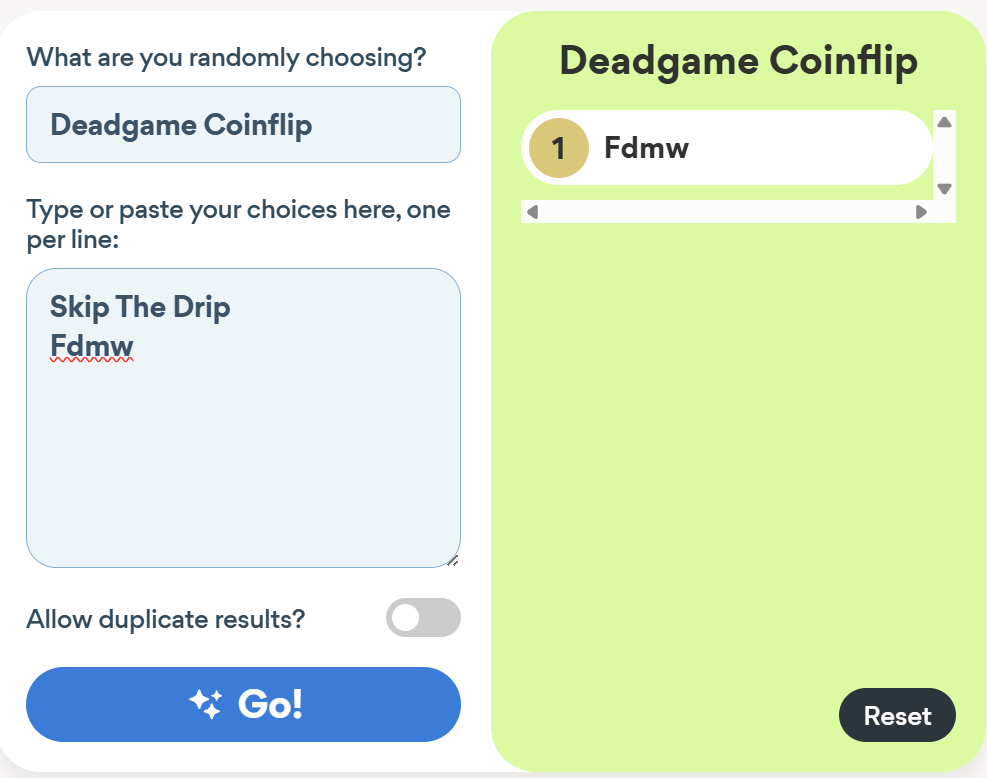Click the horizontal scrollbar track under results
Screen dimensions: 987x778
pos(727,212)
